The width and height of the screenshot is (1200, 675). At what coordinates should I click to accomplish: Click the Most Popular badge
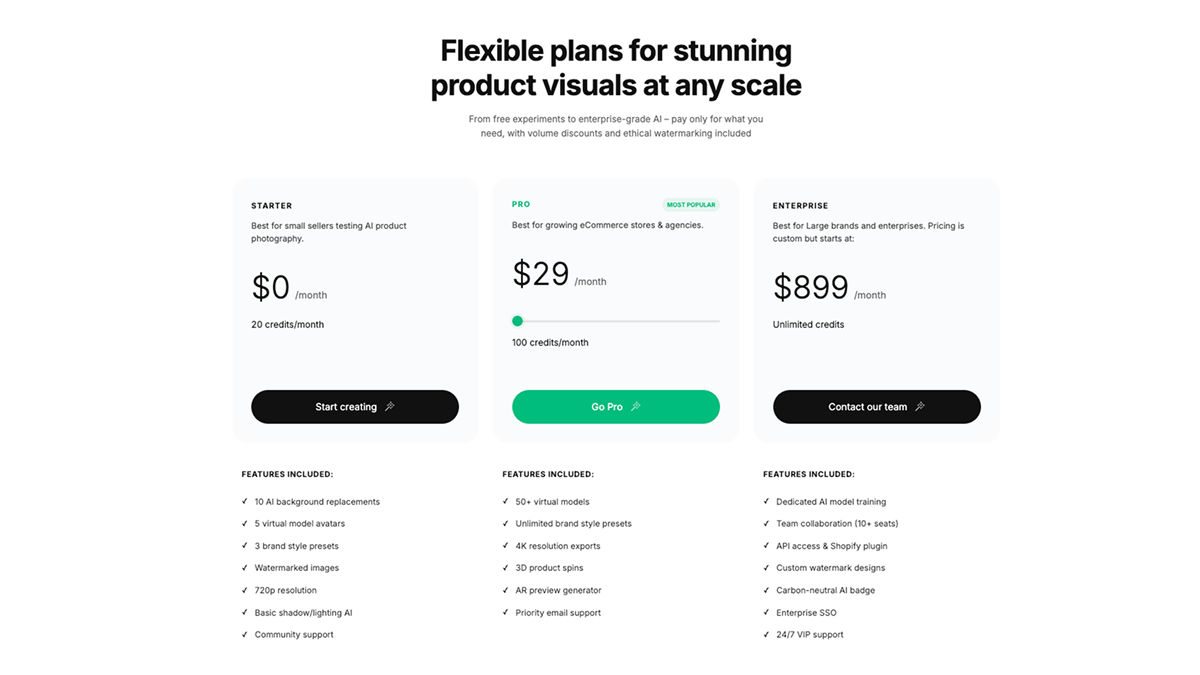691,205
